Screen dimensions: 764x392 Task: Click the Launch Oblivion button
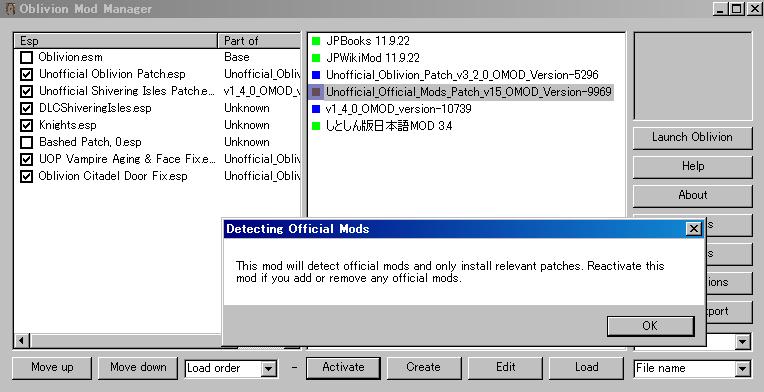click(692, 137)
